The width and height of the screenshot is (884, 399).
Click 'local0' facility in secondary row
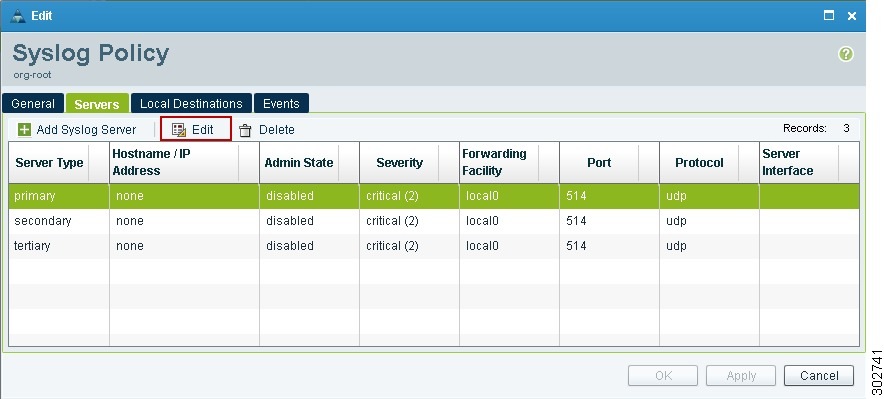[482, 221]
